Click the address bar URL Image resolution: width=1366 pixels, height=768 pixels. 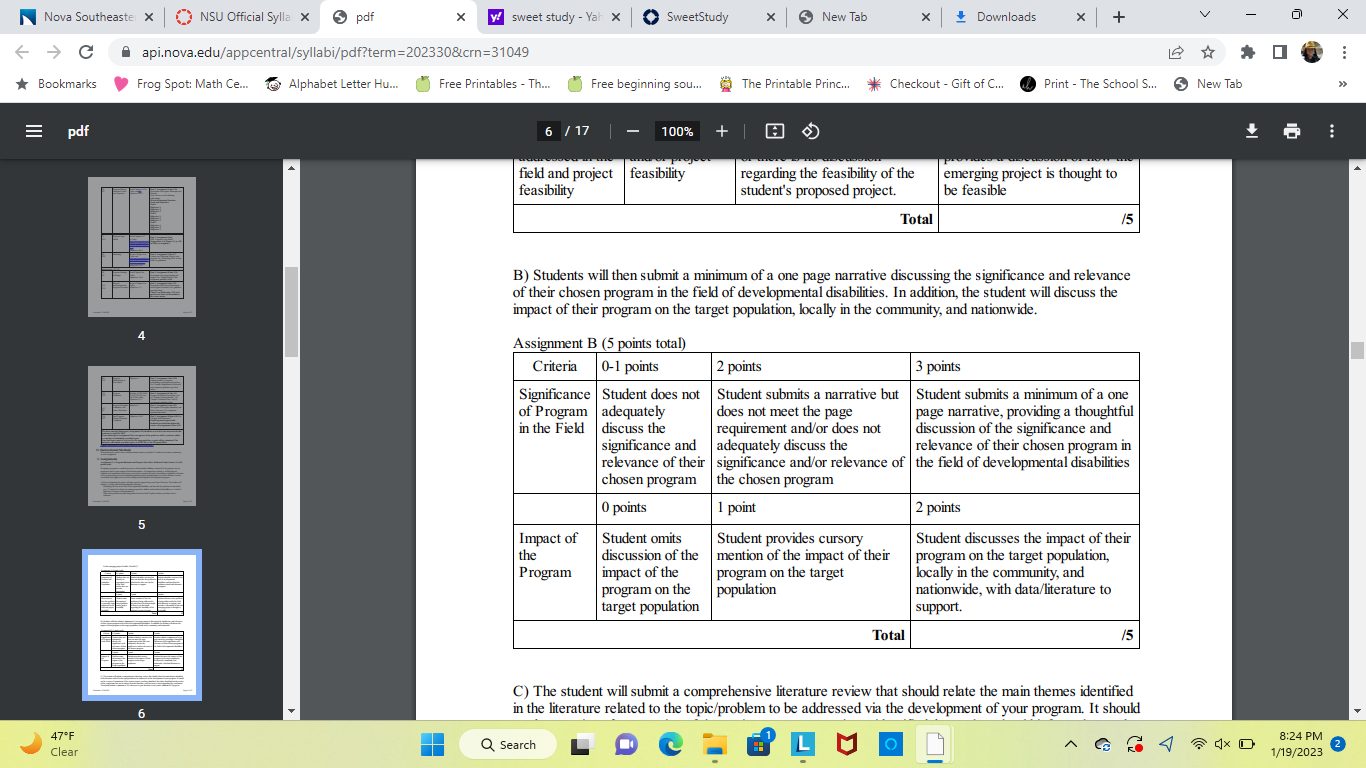(336, 52)
